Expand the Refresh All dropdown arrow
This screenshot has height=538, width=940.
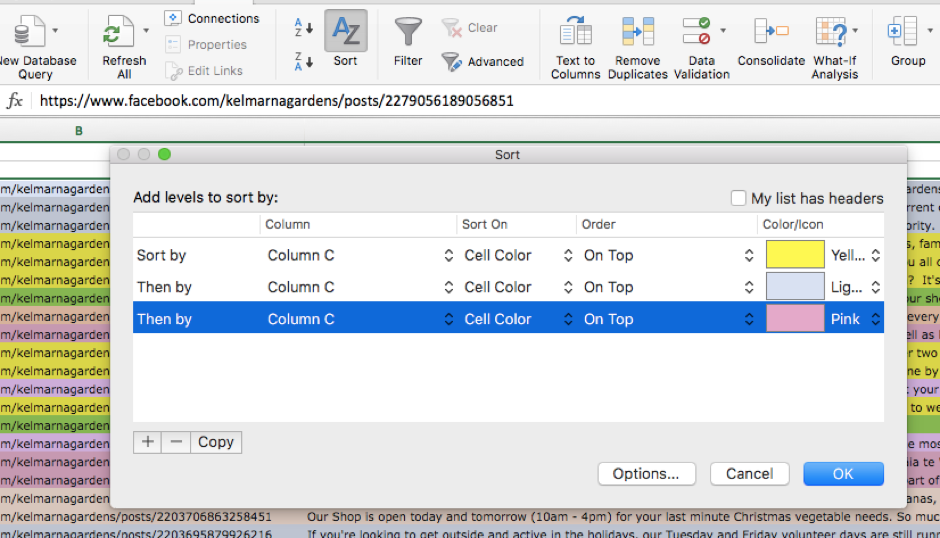click(x=146, y=30)
